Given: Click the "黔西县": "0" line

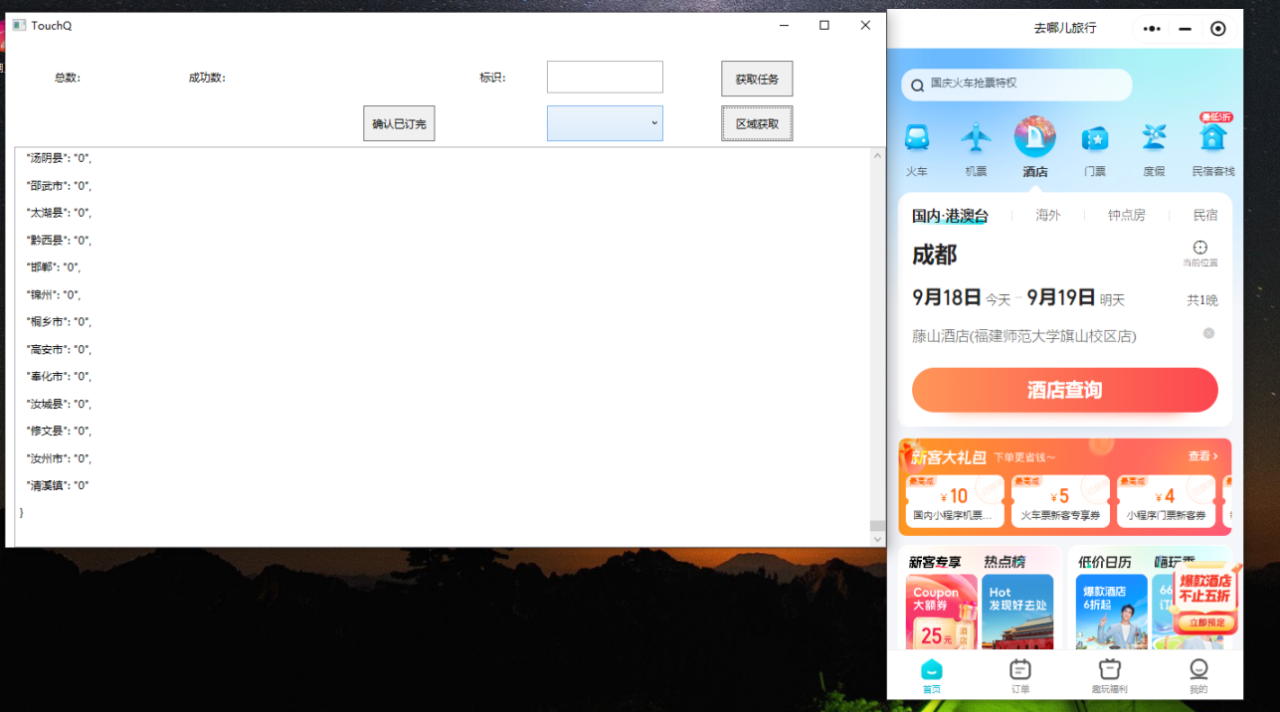Looking at the screenshot, I should pyautogui.click(x=60, y=240).
